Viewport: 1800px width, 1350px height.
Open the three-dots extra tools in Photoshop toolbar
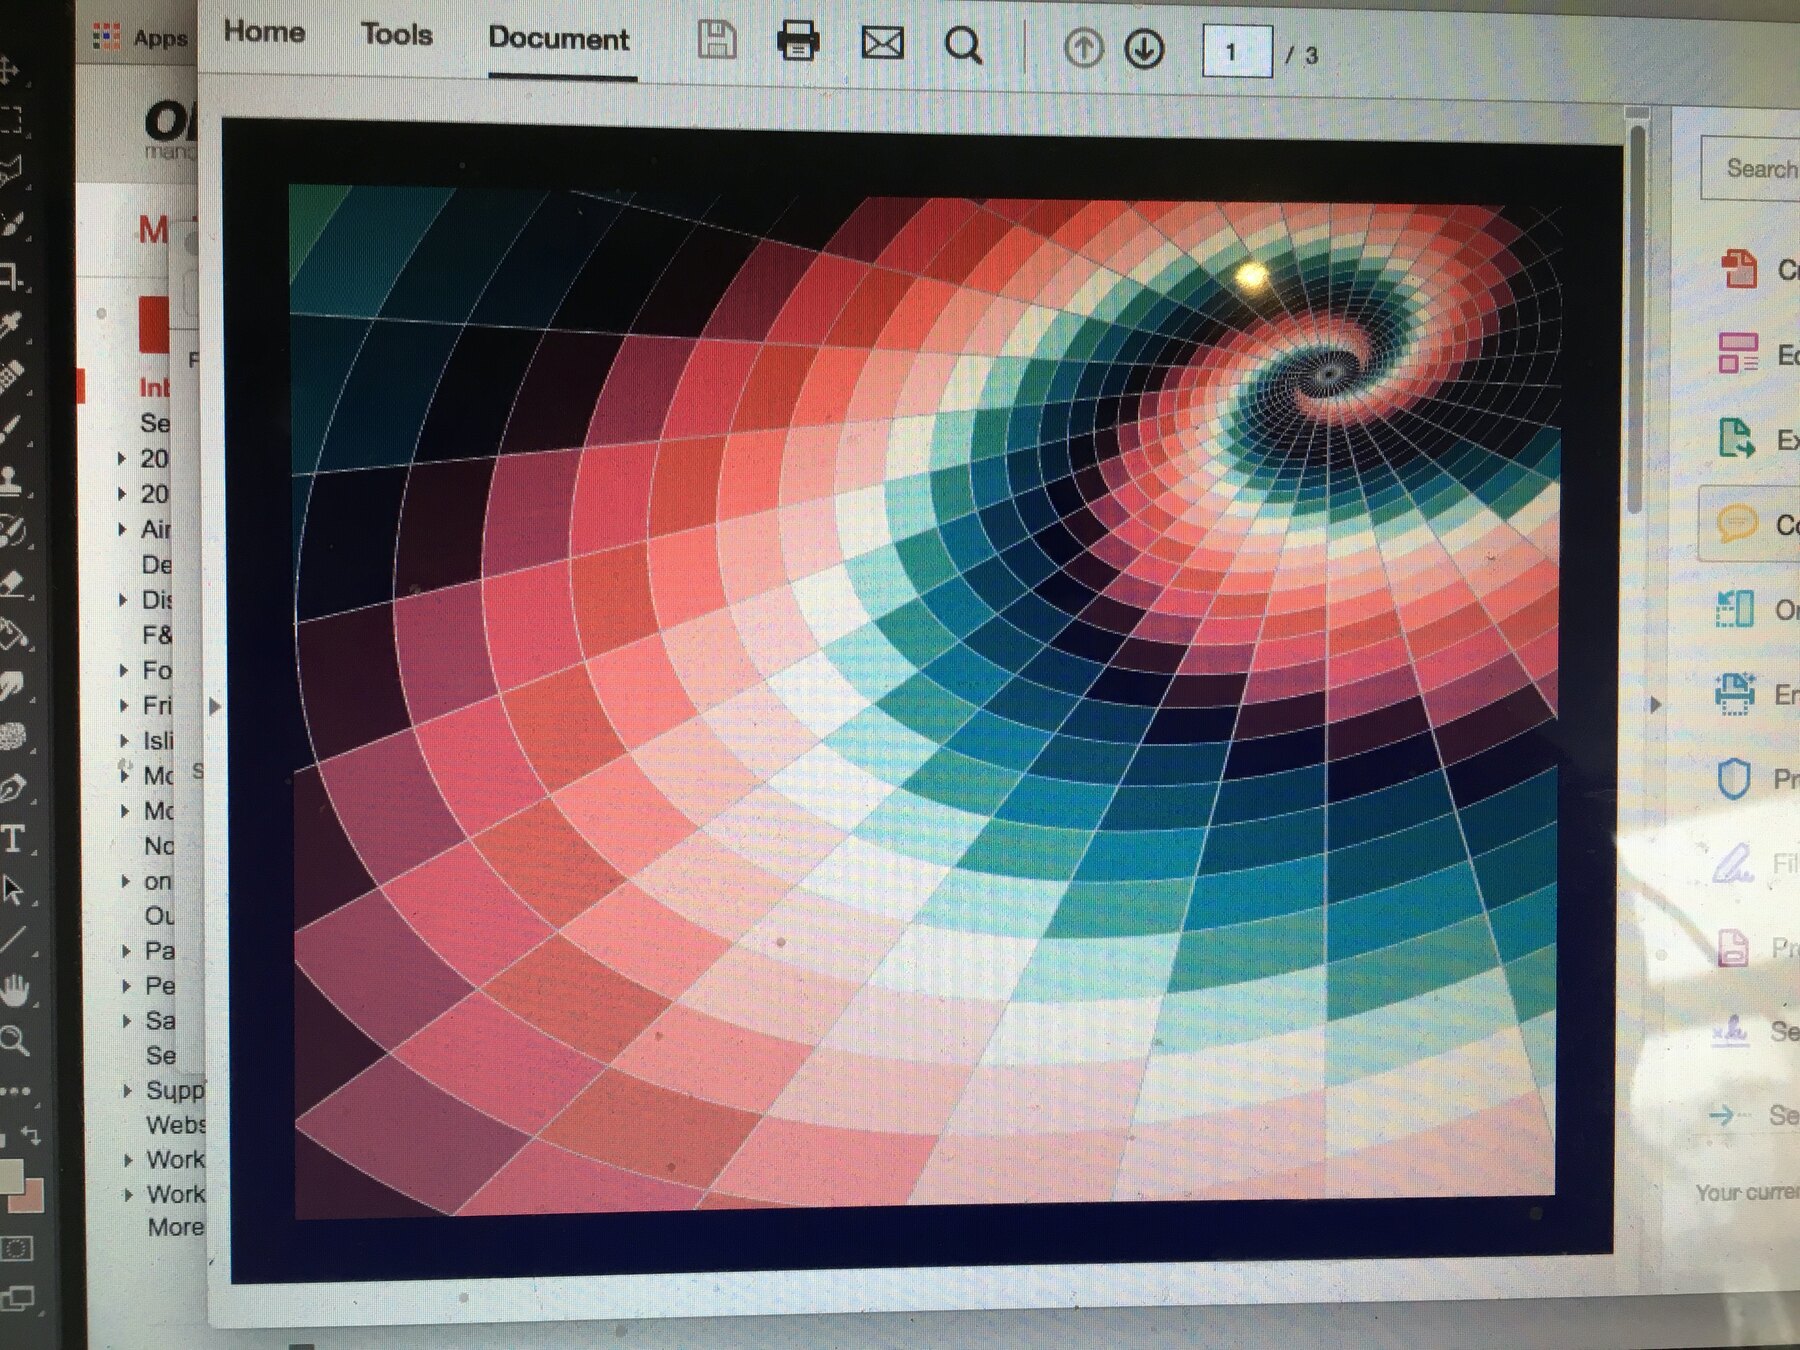[x=15, y=1090]
